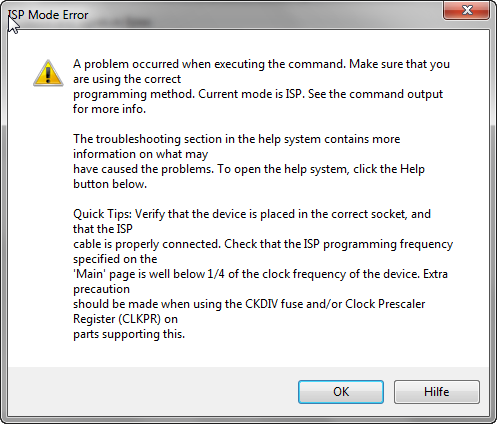Click the 'for more info.' text line

[109, 109]
